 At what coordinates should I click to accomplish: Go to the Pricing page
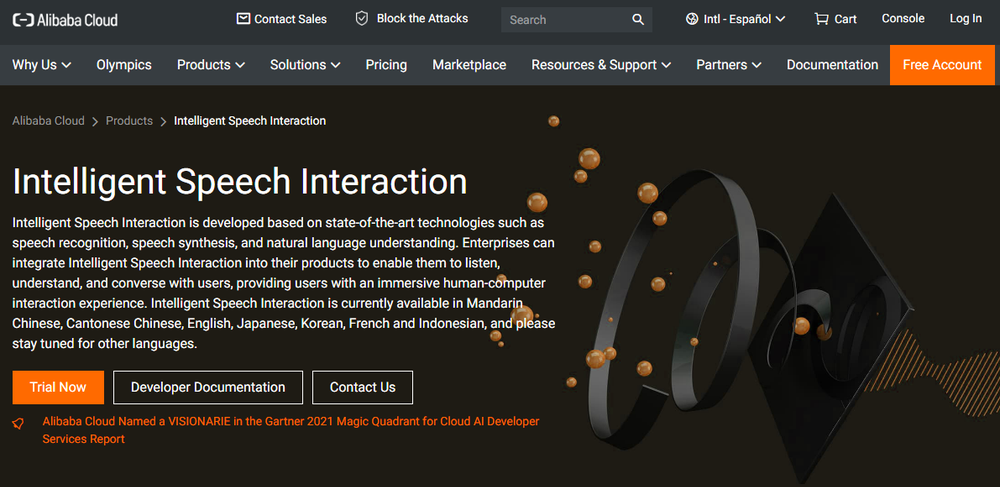click(386, 65)
